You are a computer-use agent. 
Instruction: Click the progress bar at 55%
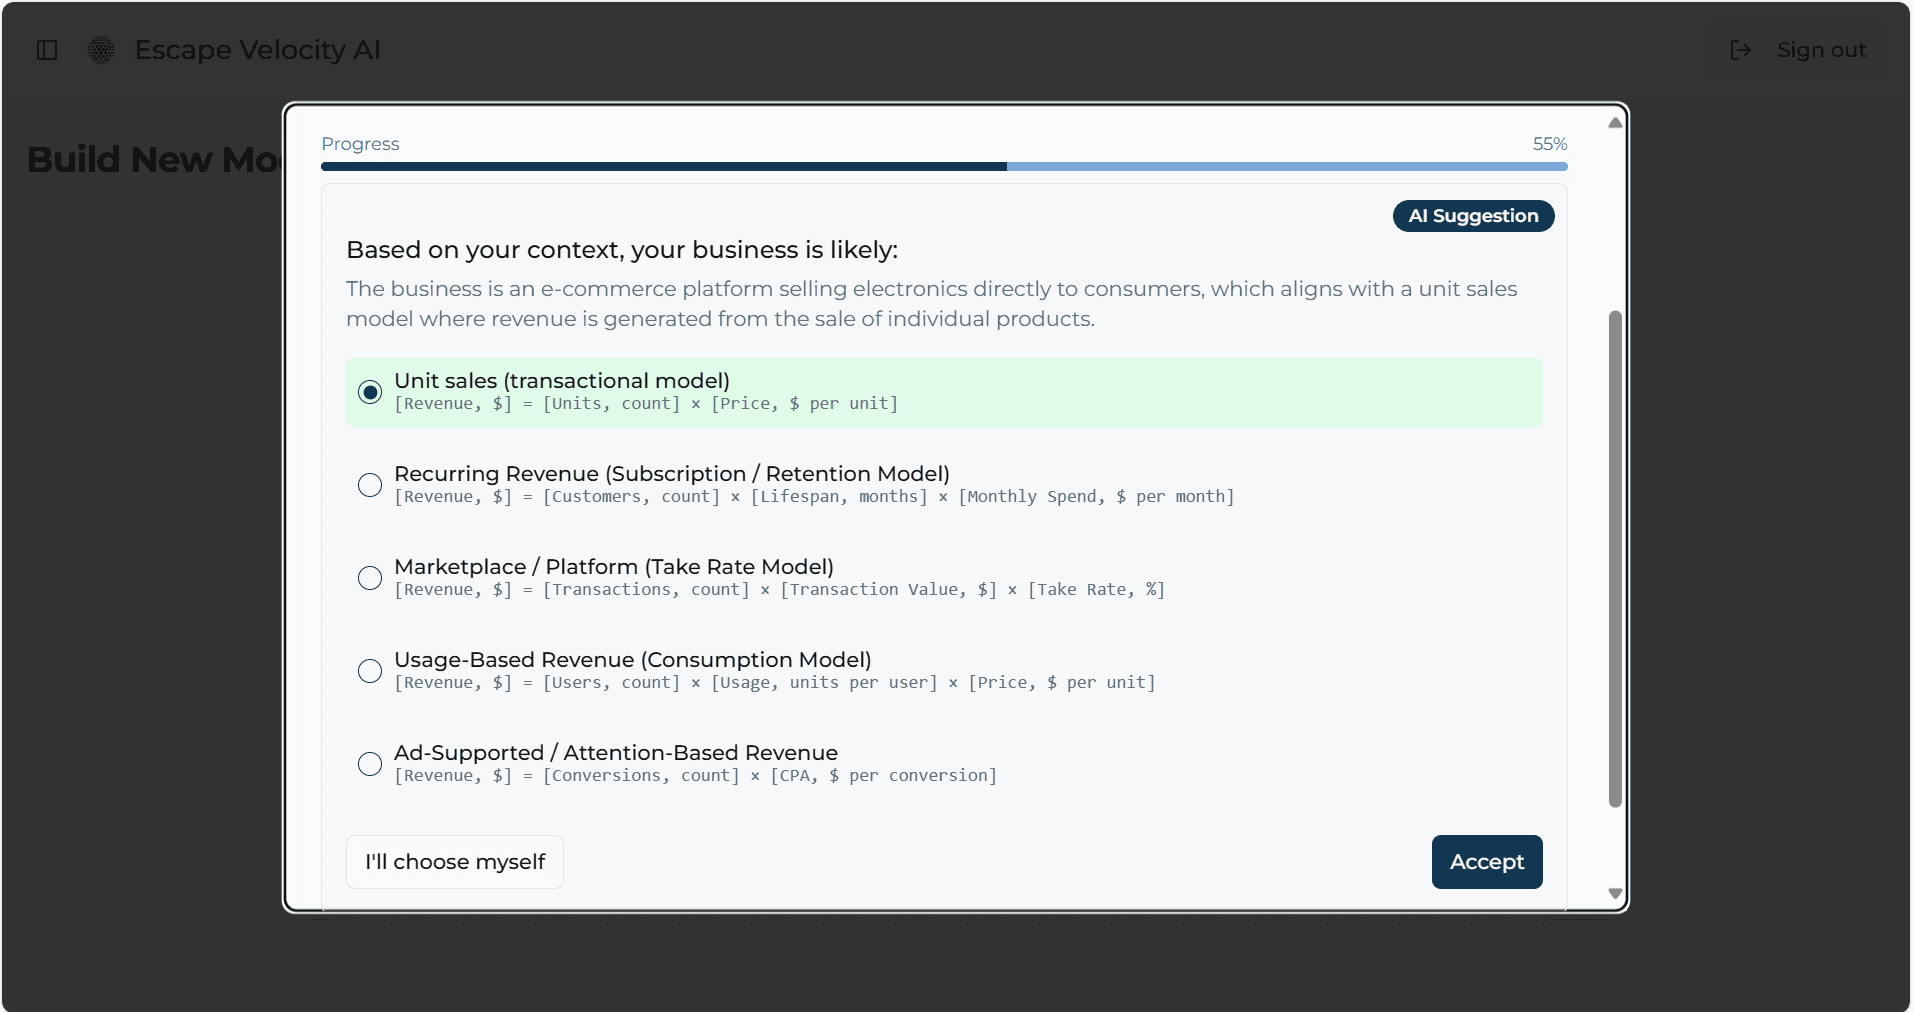944,167
